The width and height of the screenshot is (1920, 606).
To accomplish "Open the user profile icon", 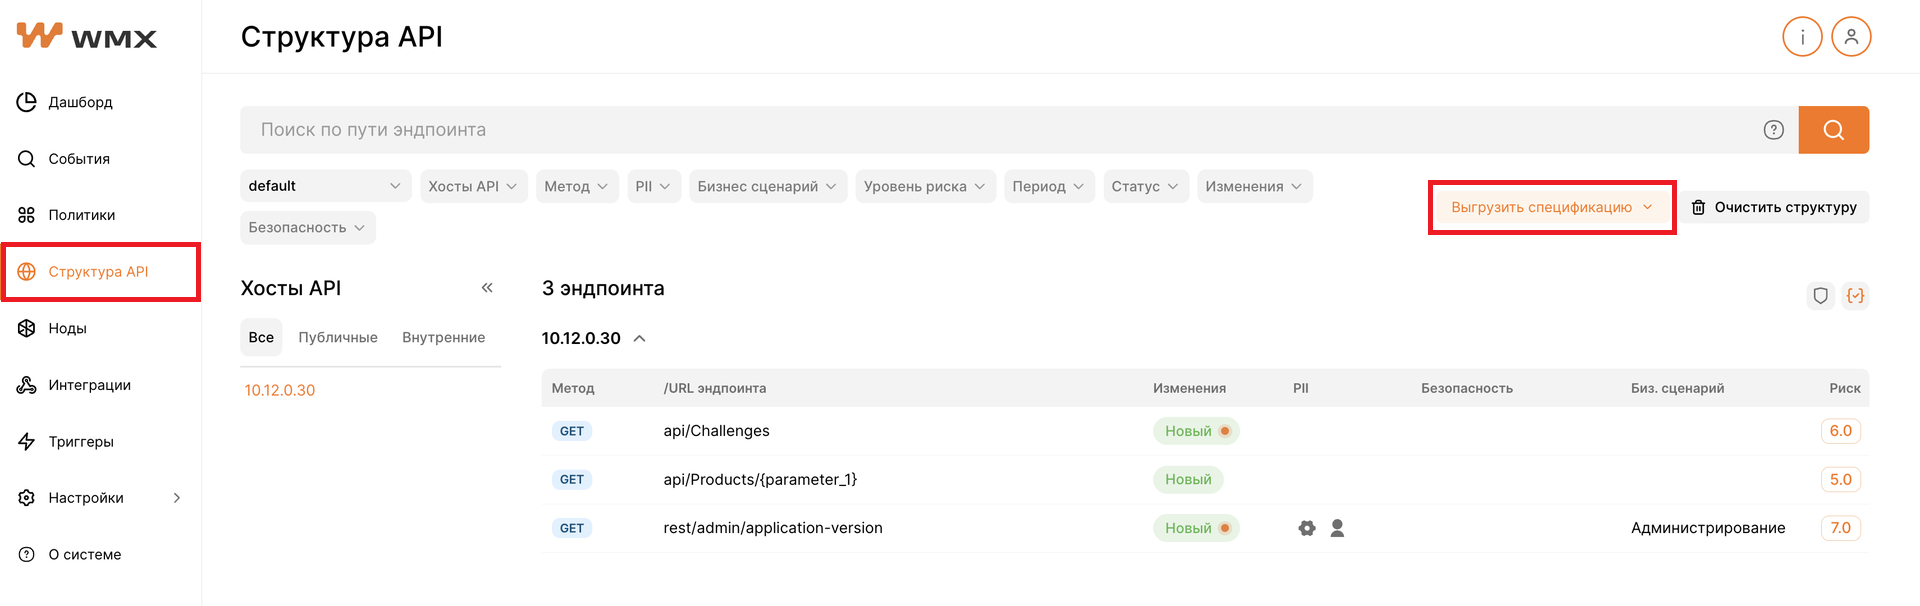I will [x=1851, y=37].
